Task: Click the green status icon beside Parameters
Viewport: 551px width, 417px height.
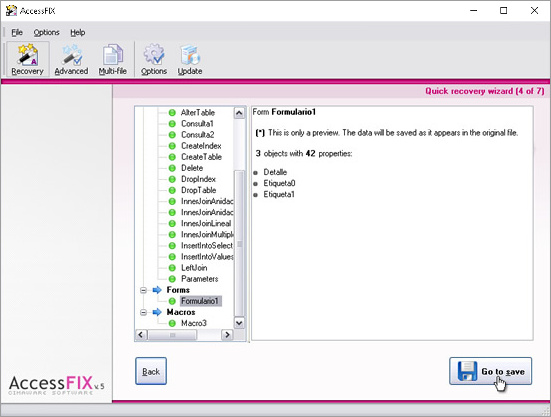Action: [x=172, y=279]
